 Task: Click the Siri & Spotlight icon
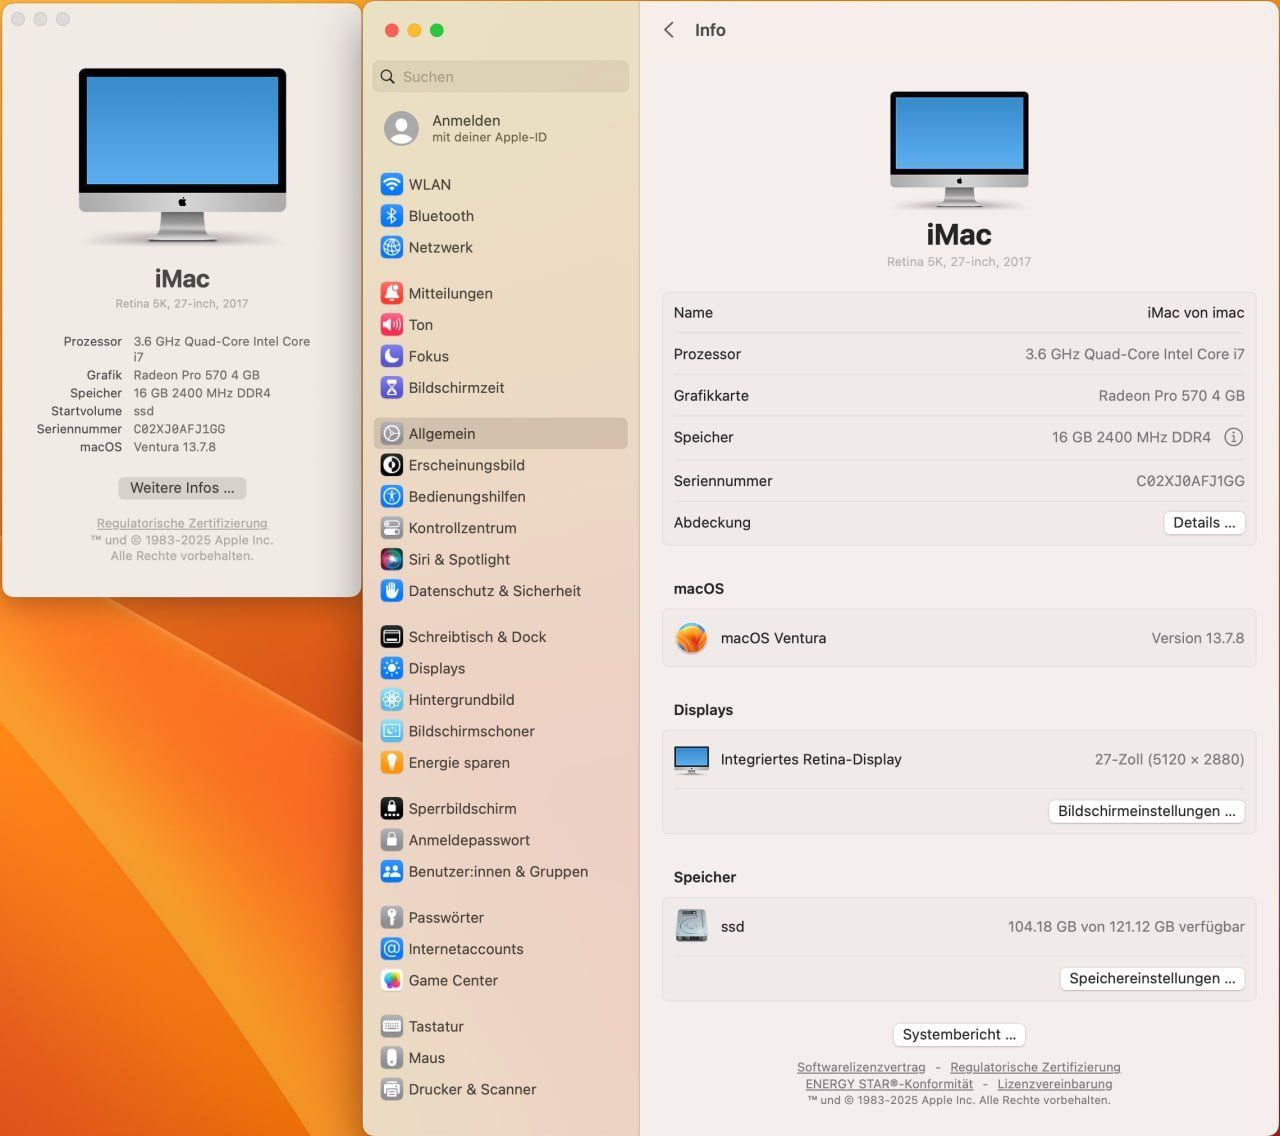point(391,560)
